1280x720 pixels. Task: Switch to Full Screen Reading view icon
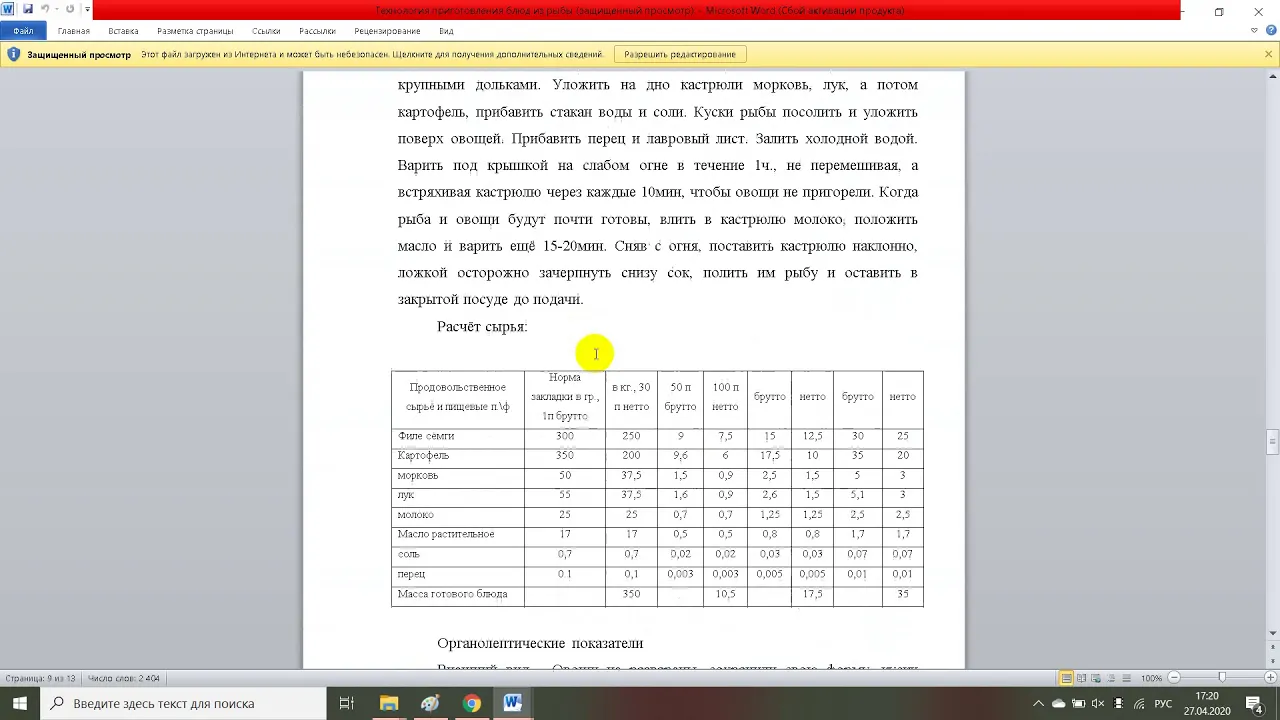1081,678
